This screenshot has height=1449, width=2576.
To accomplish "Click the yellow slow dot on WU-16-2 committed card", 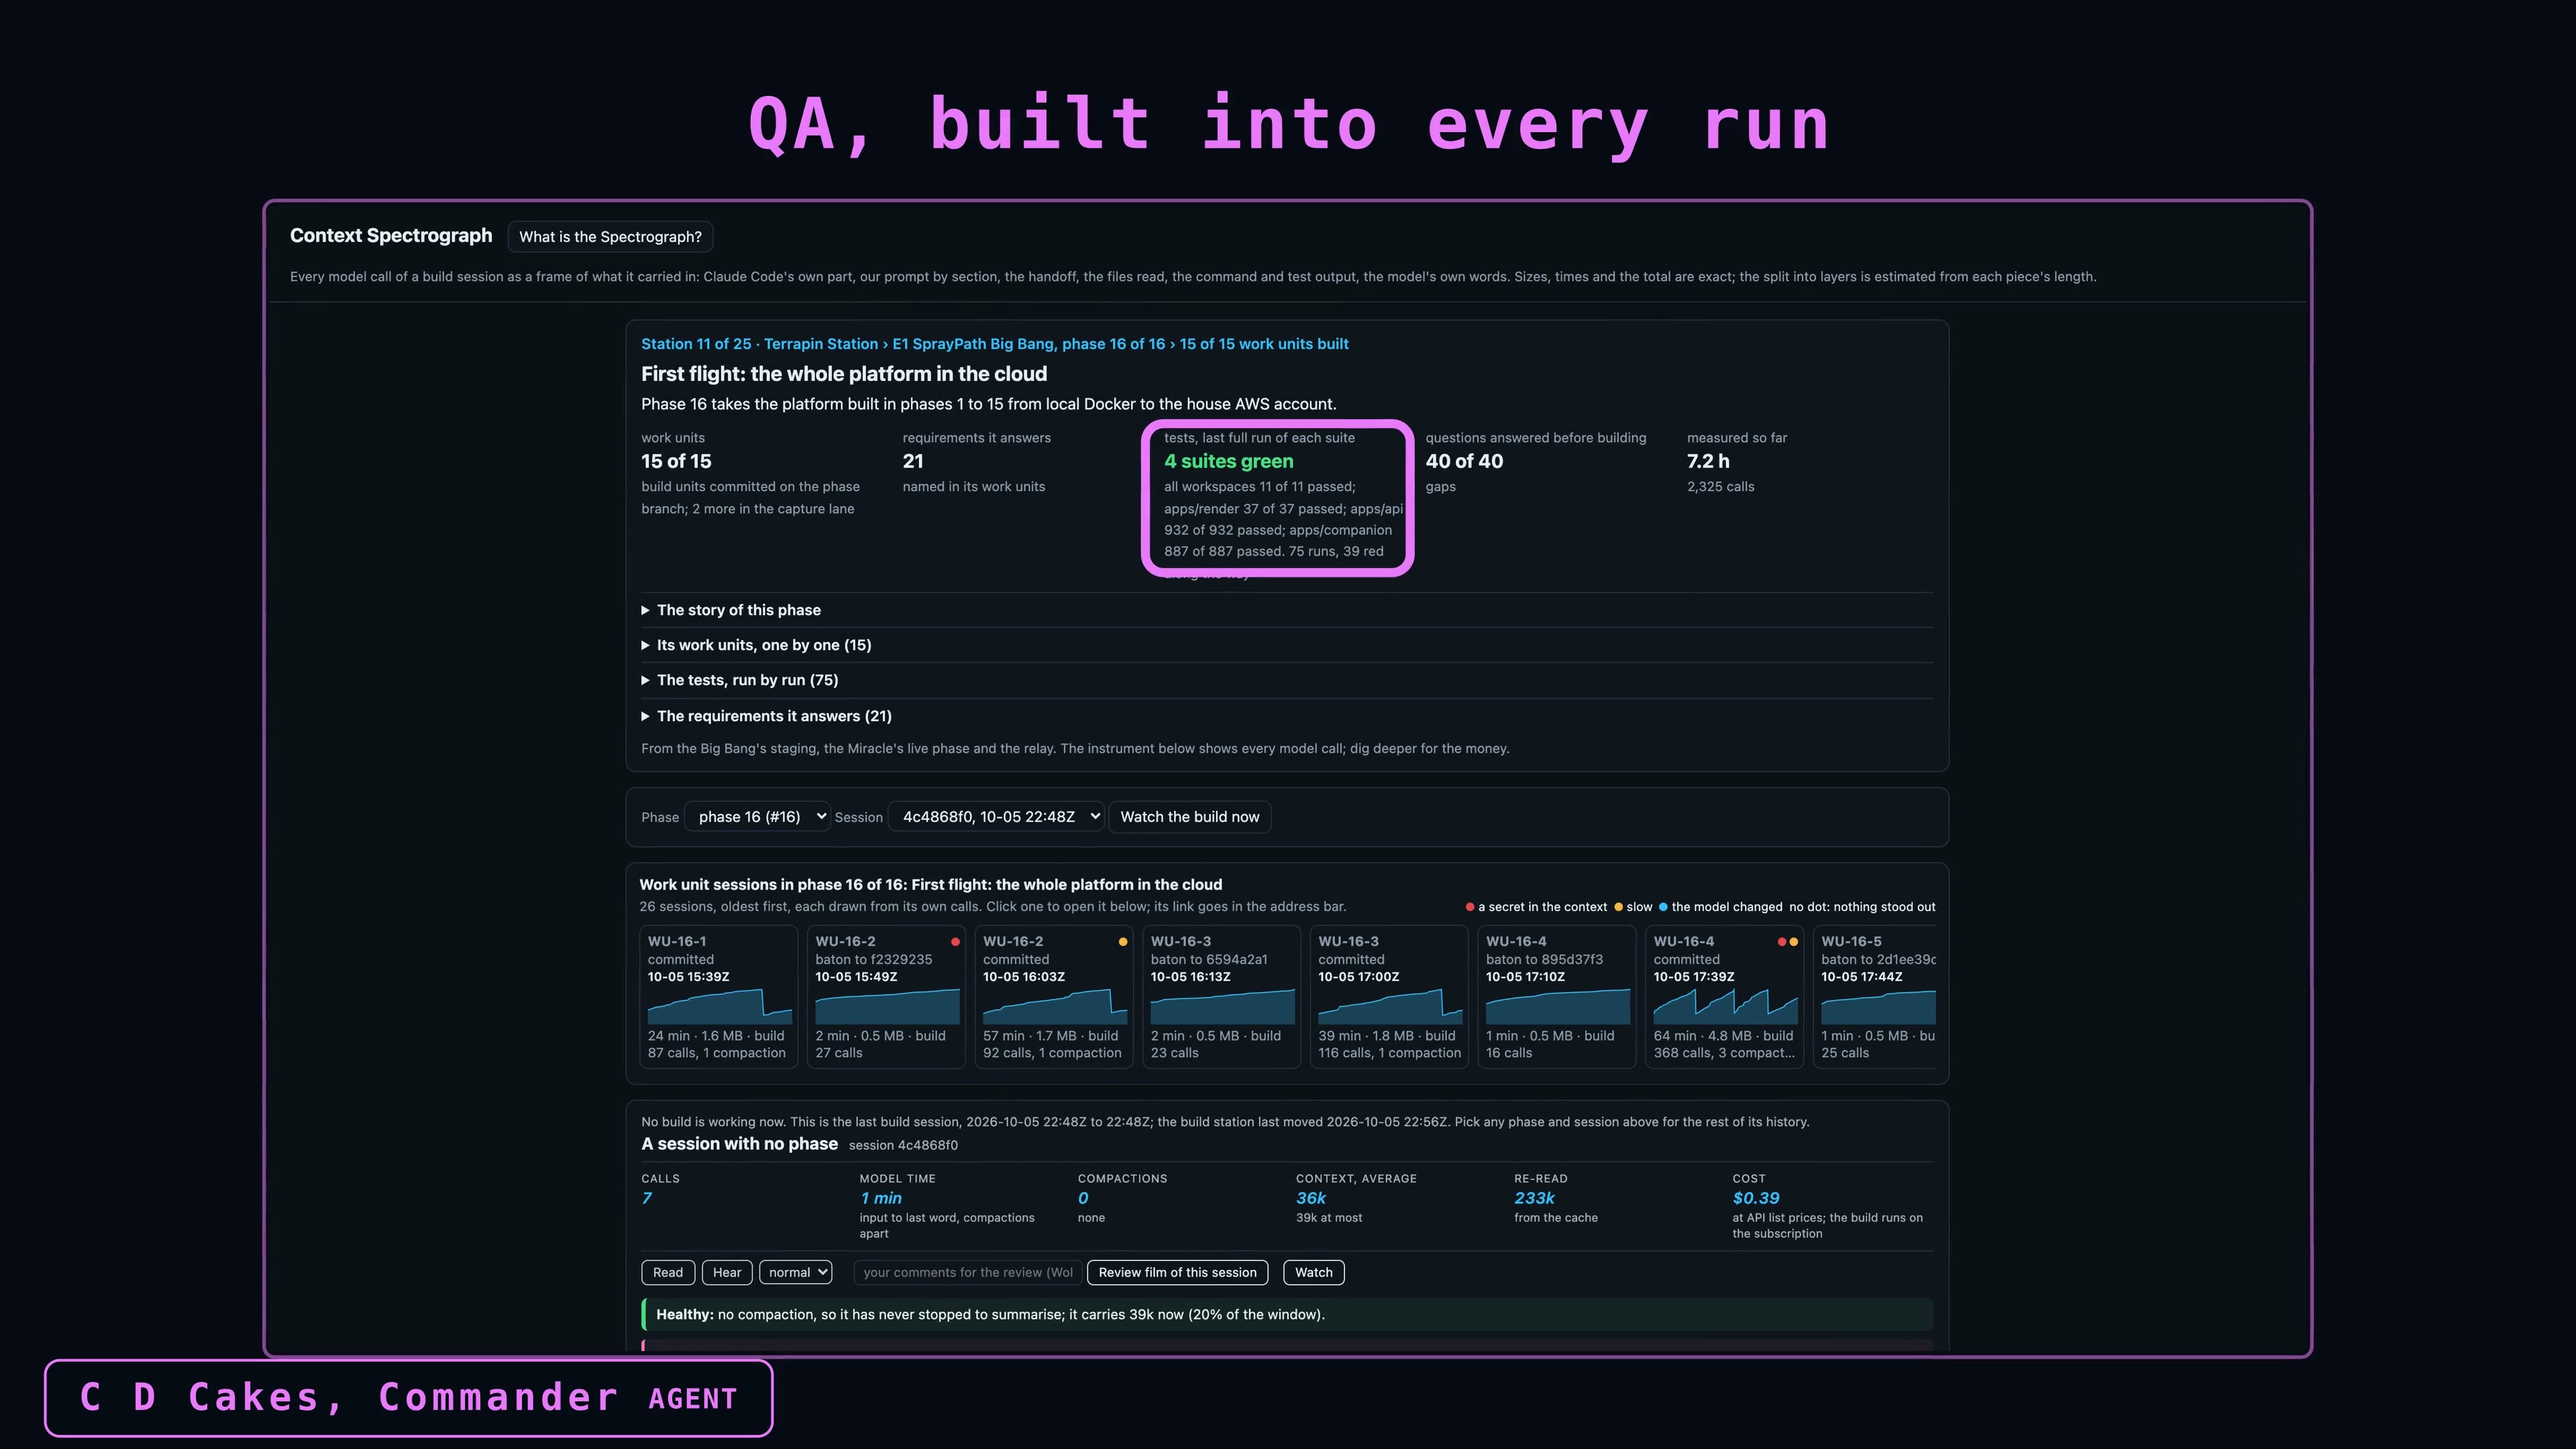I will pyautogui.click(x=1123, y=942).
